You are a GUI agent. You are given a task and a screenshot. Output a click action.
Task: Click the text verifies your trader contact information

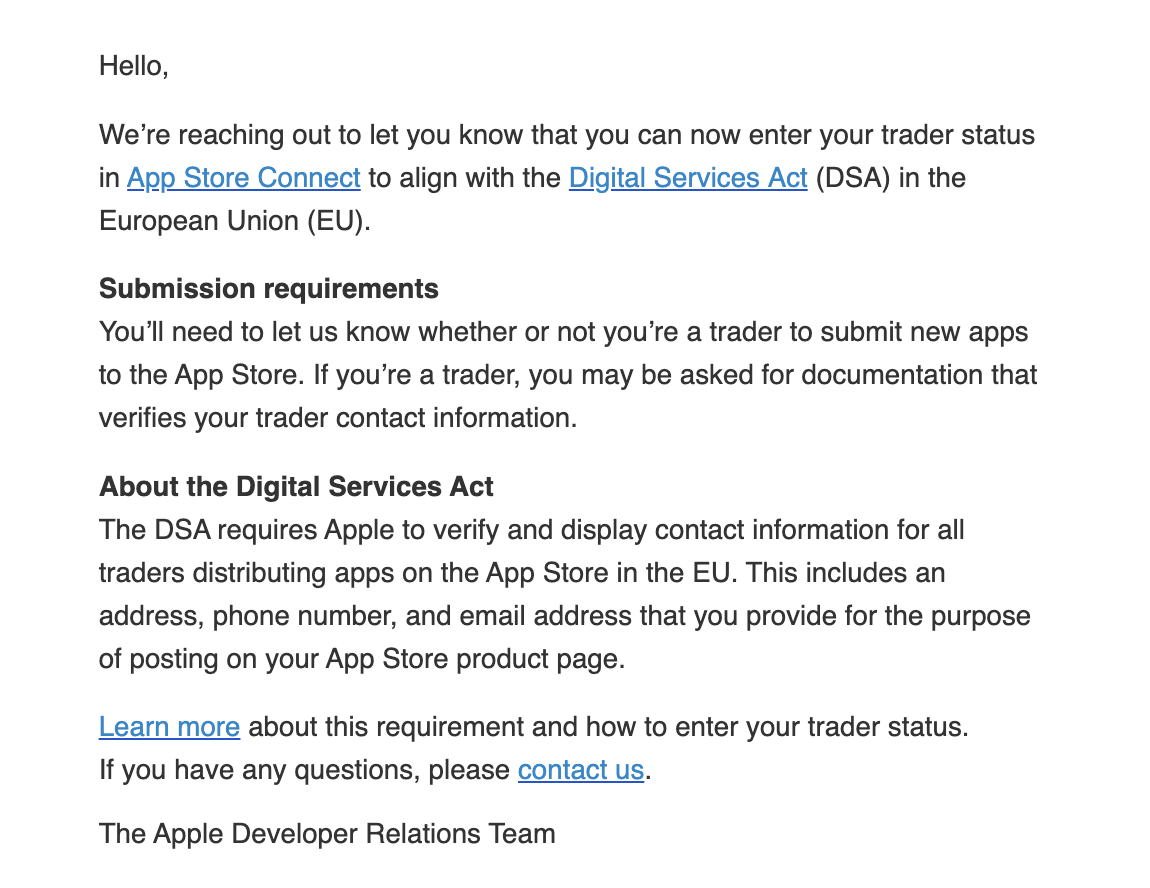338,418
